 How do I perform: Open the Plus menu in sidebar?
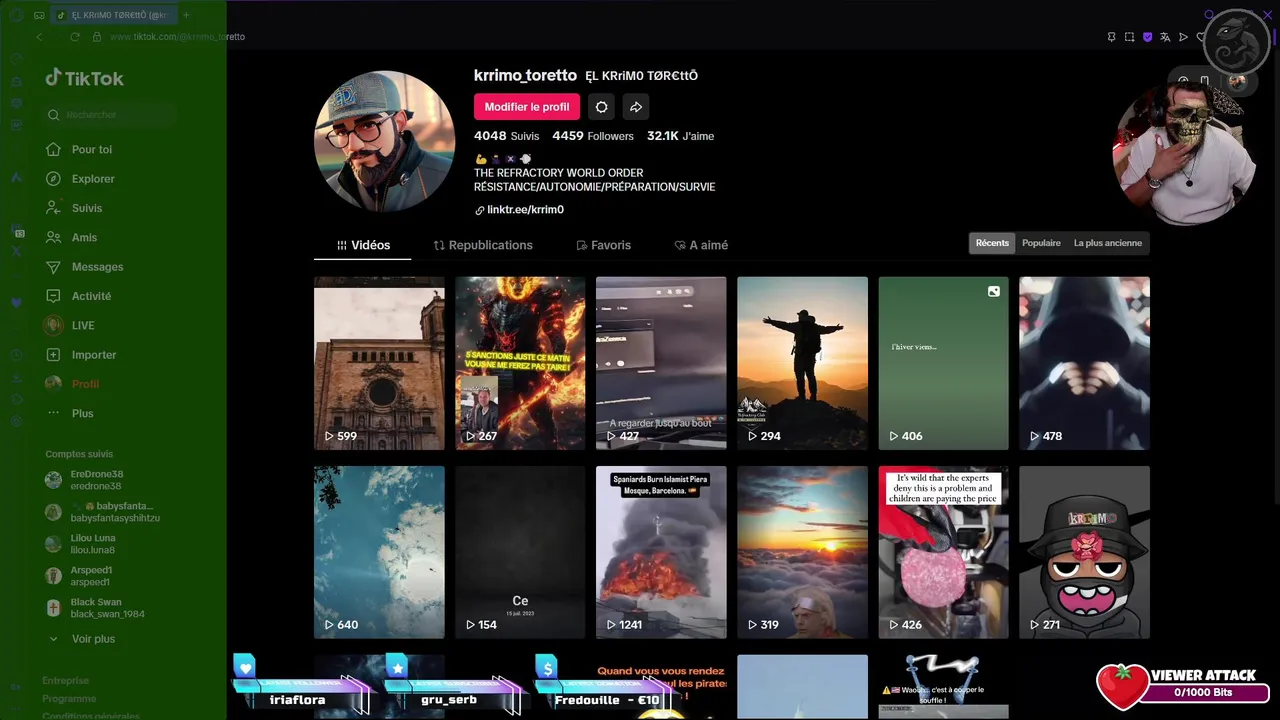(69, 413)
